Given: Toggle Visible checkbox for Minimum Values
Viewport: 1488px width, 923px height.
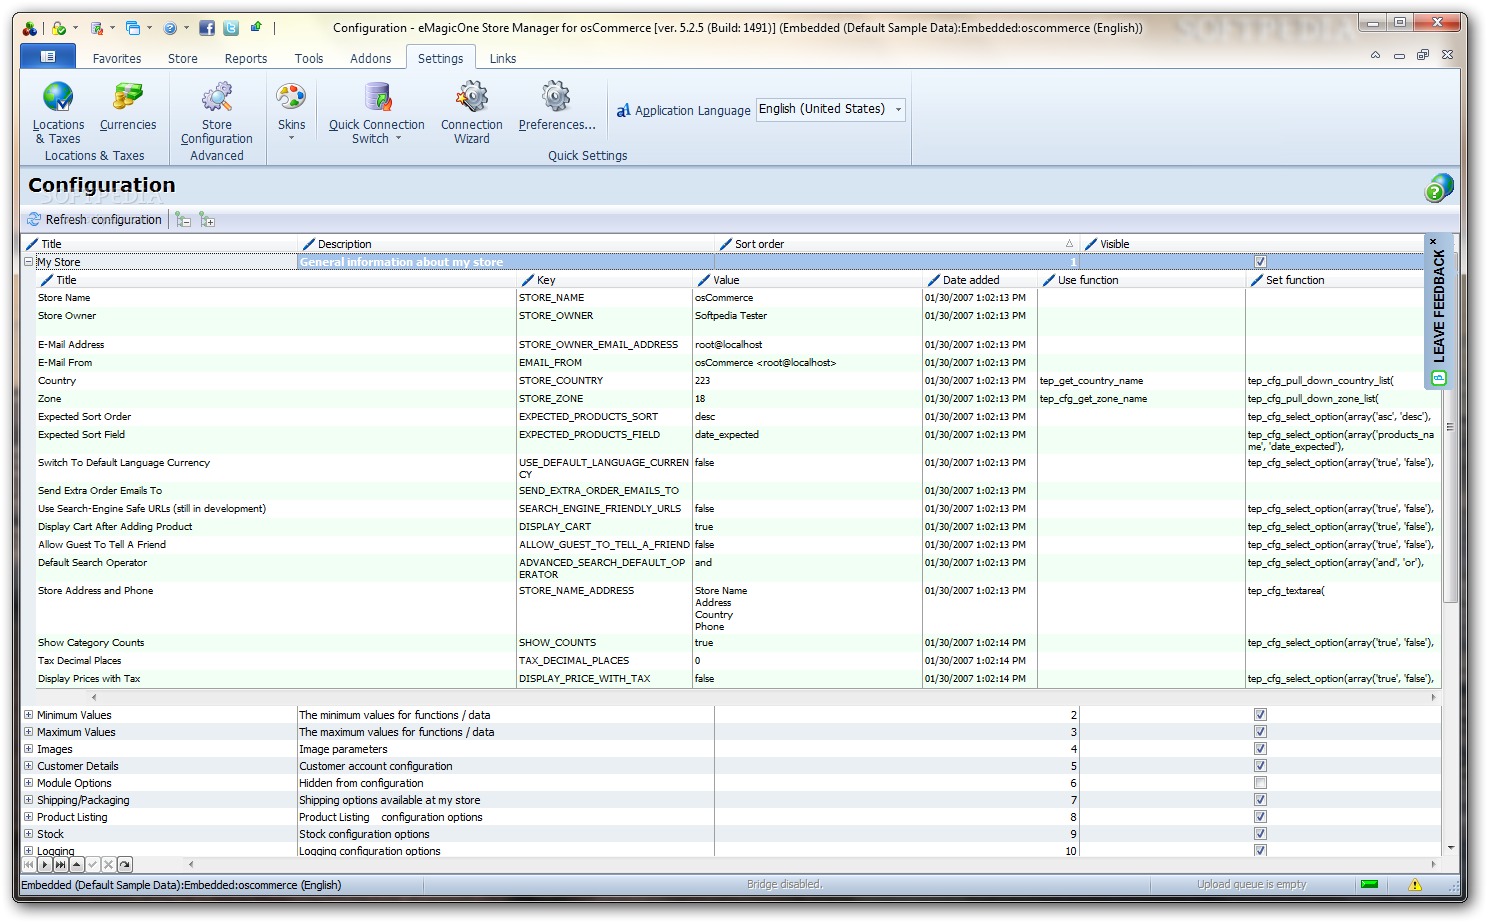Looking at the screenshot, I should (1260, 715).
